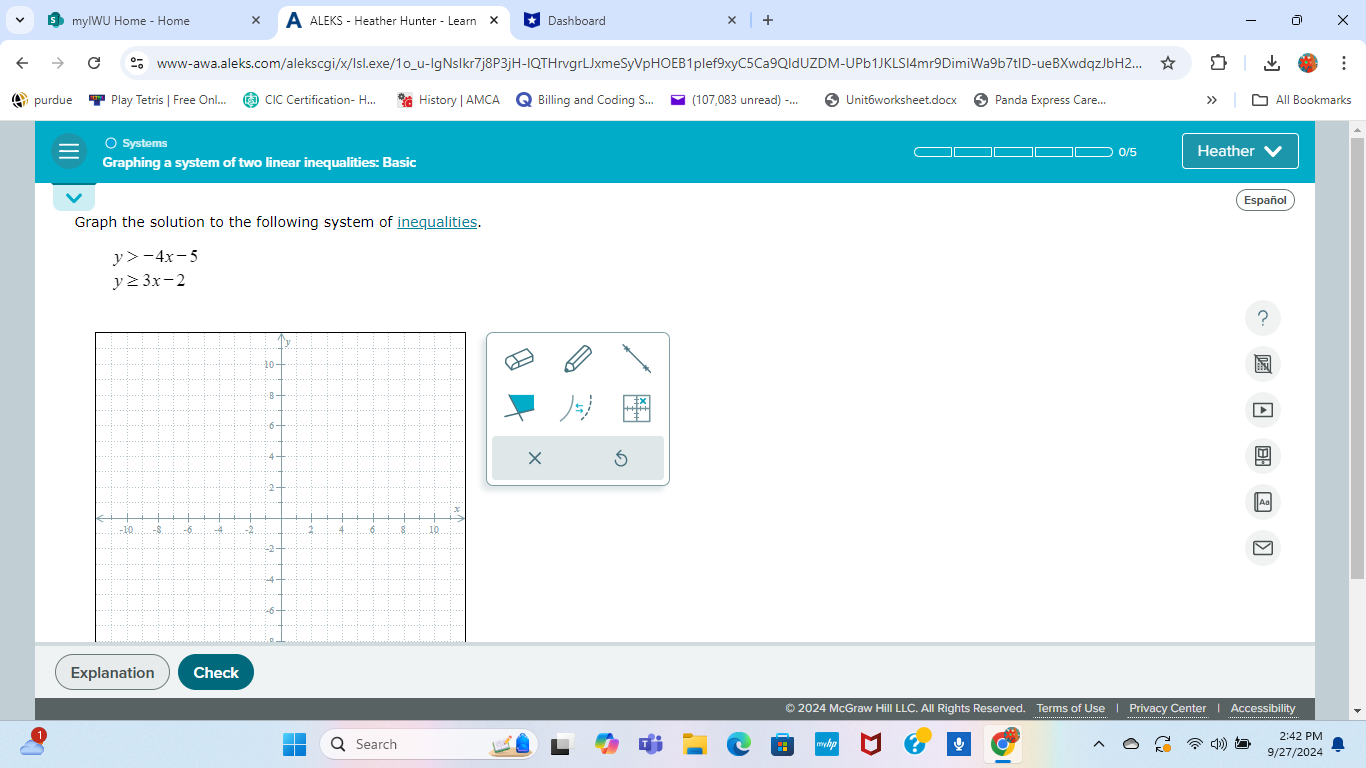
Task: Open Microsoft Edge from the taskbar
Action: (x=738, y=744)
